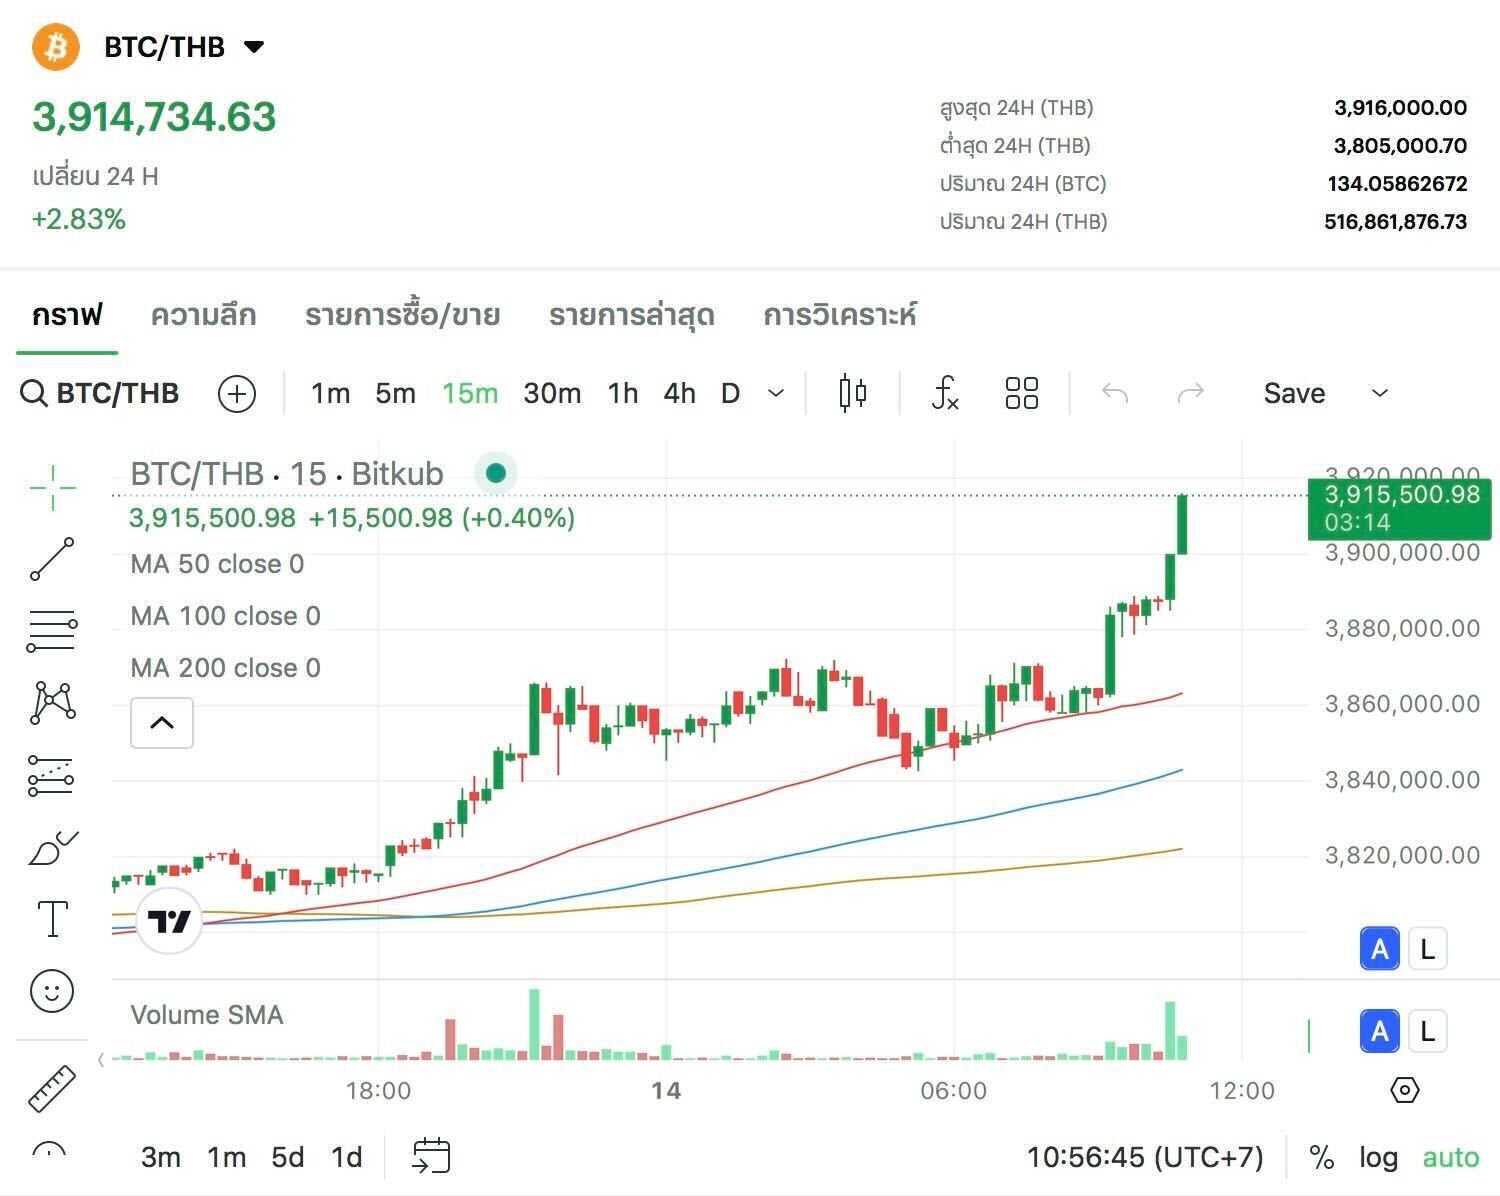The image size is (1500, 1196).
Task: Switch to the ความลึก tab
Action: (x=204, y=315)
